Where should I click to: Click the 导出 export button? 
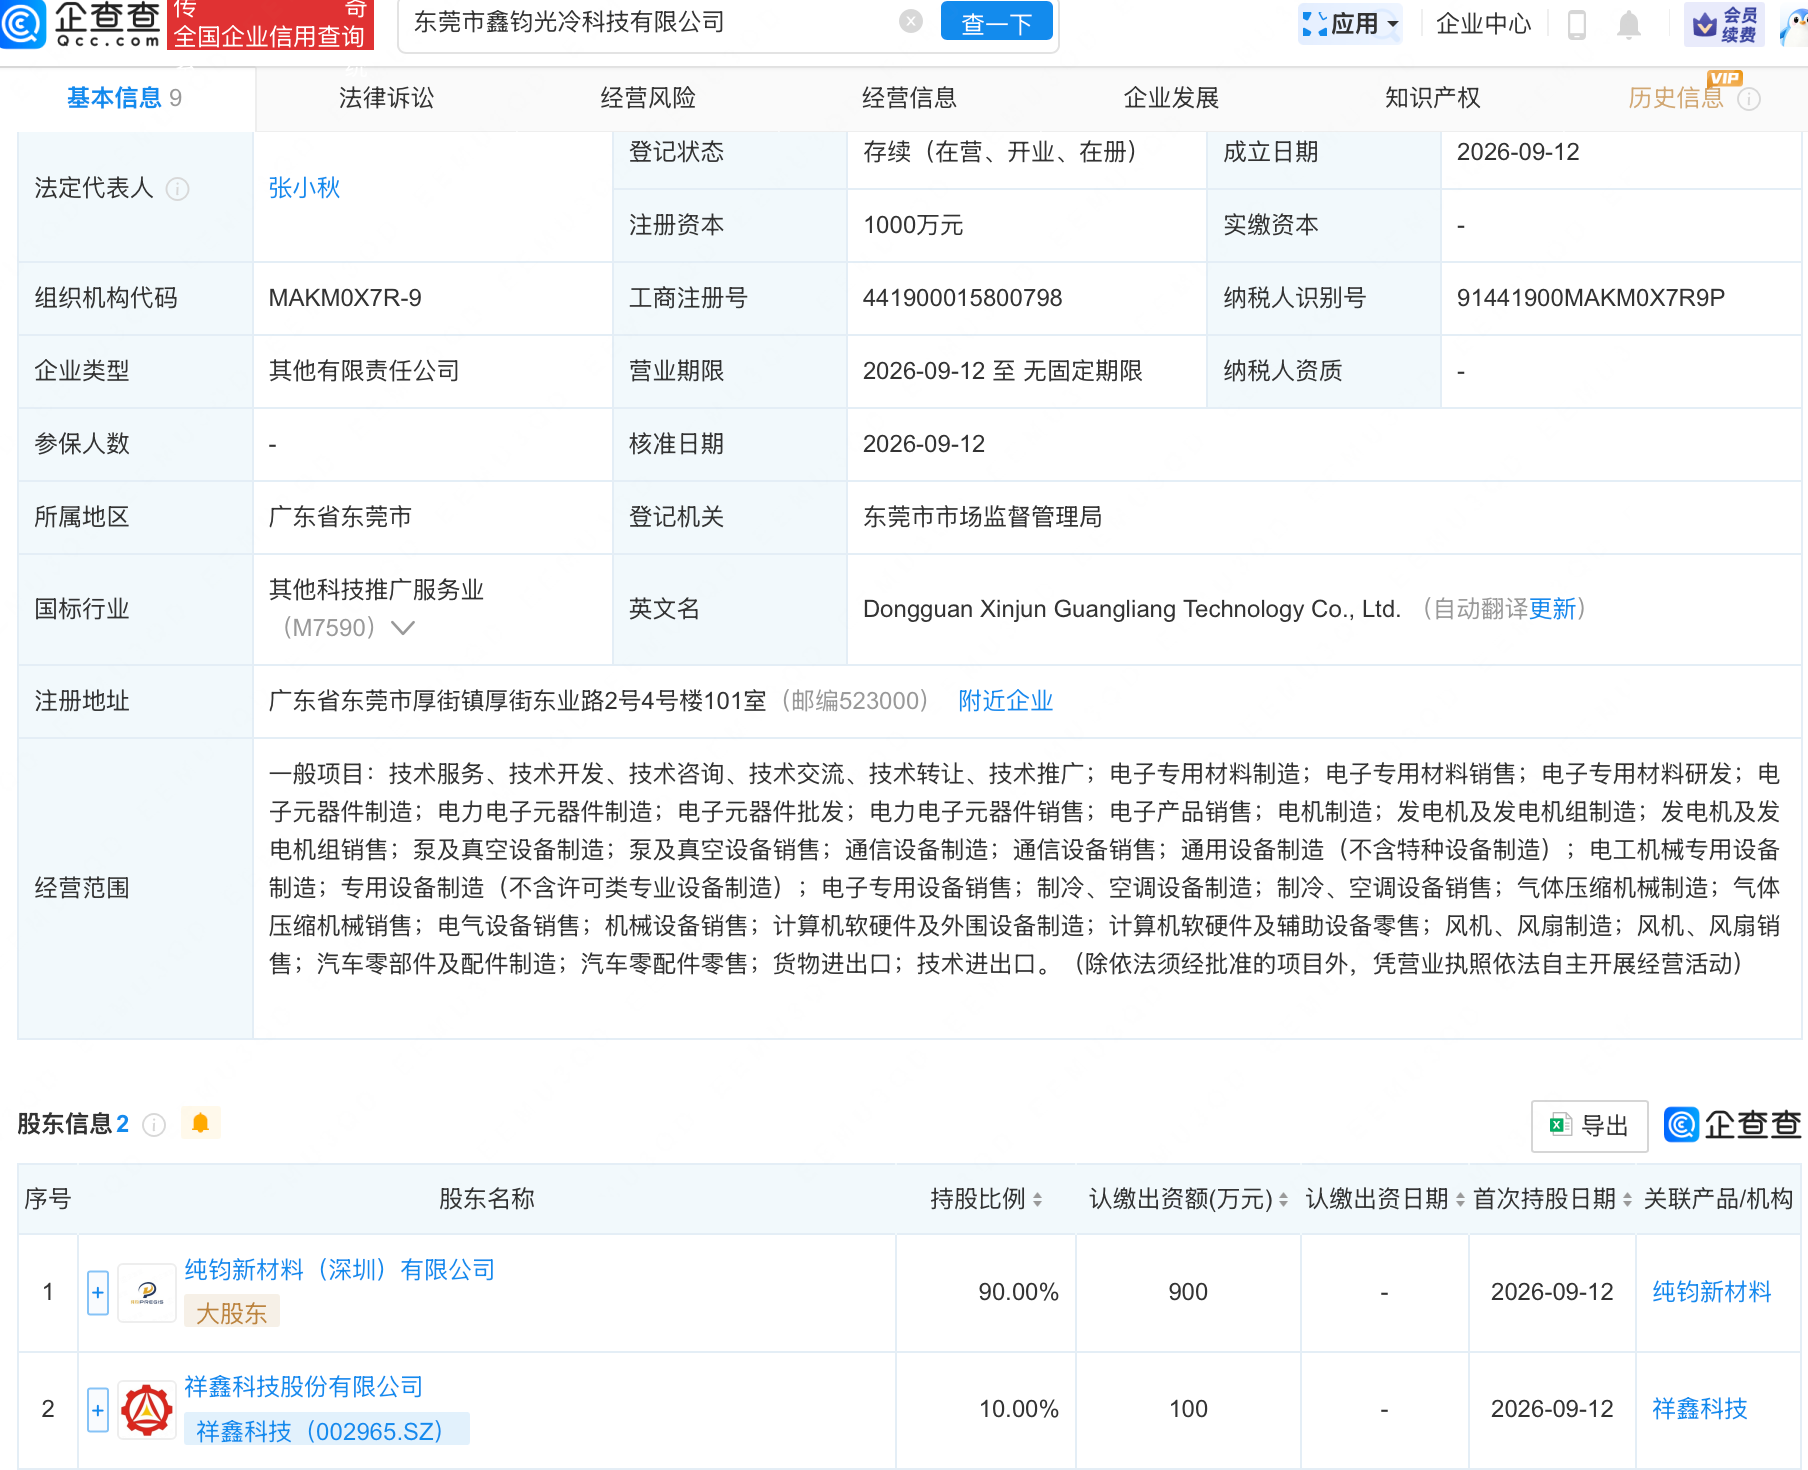tap(1589, 1126)
